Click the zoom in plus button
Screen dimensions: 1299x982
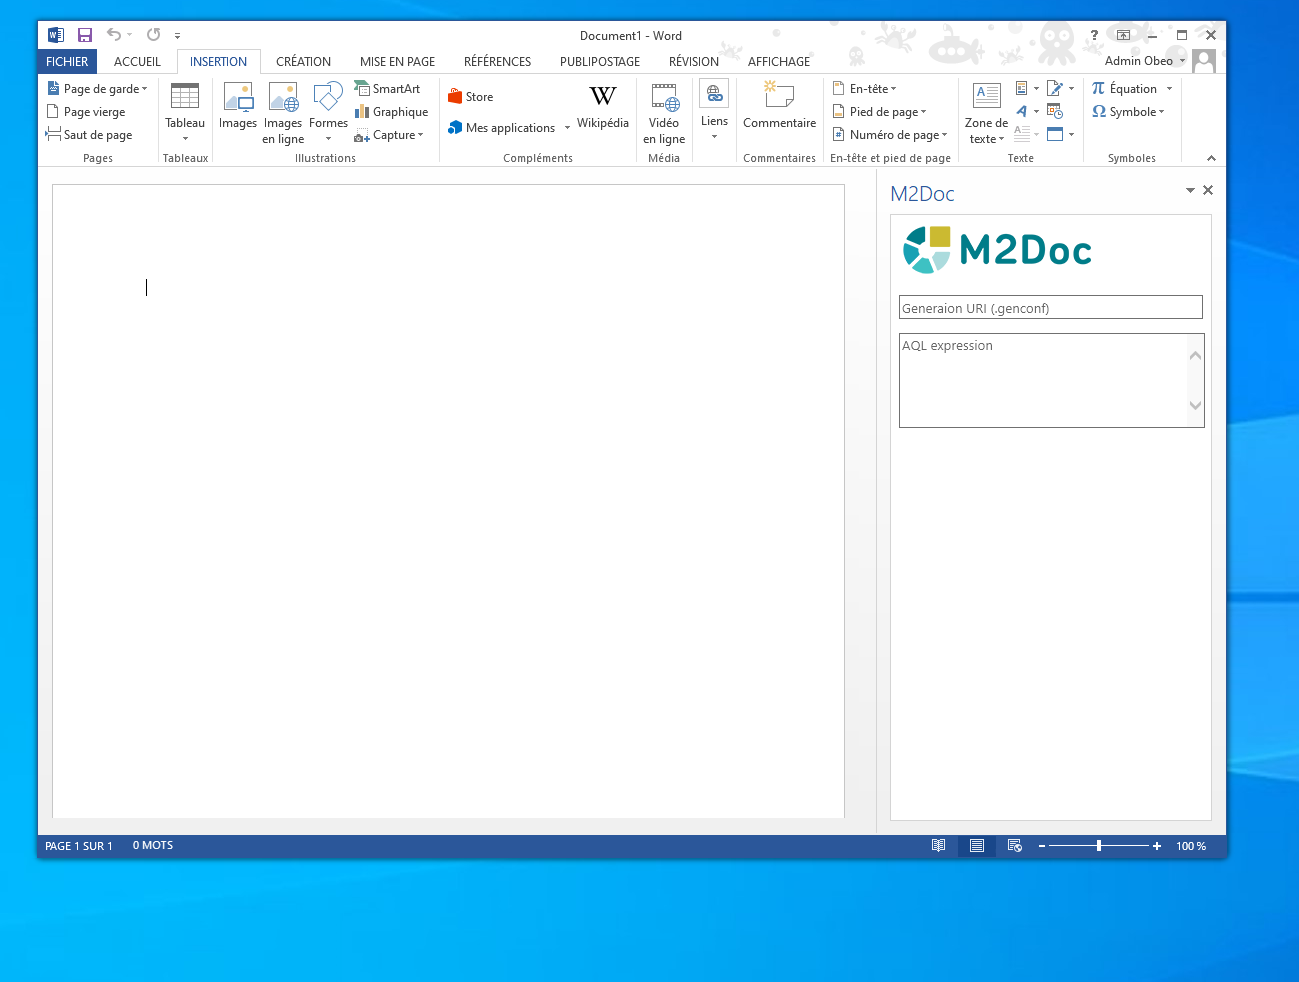(x=1157, y=846)
